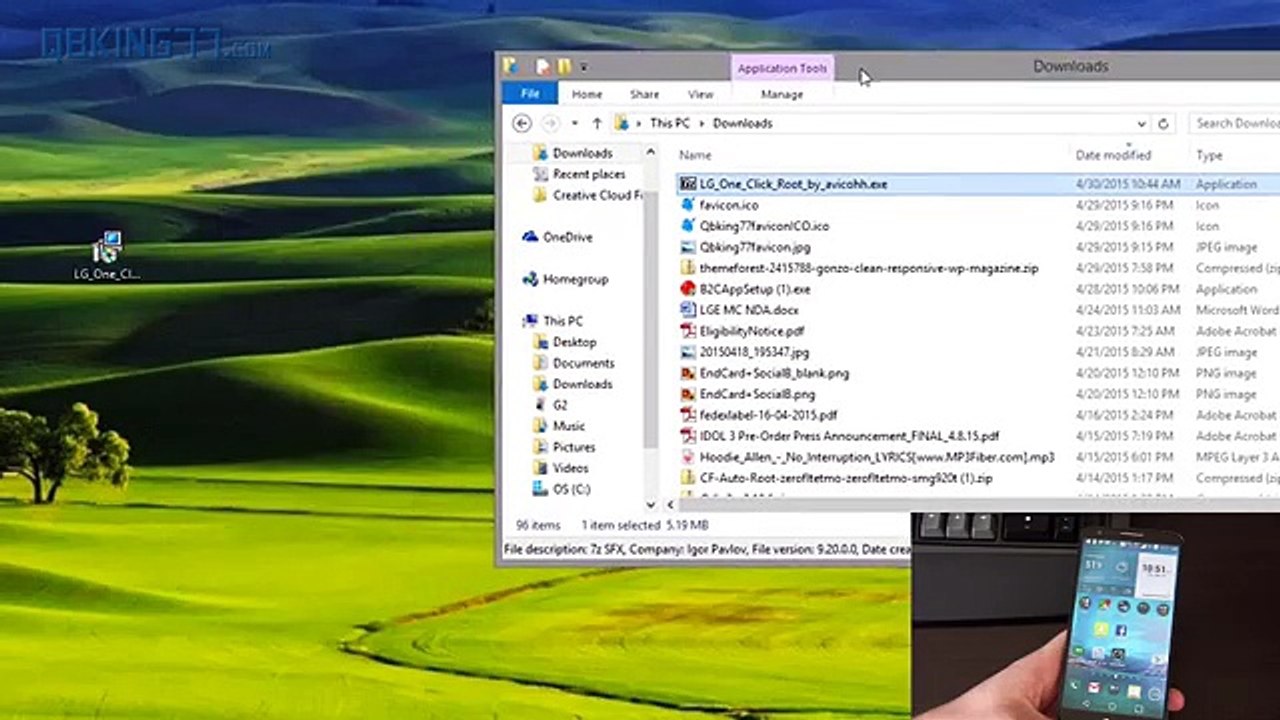Open Recent places in the navigation pane
1280x720 pixels.
click(579, 174)
